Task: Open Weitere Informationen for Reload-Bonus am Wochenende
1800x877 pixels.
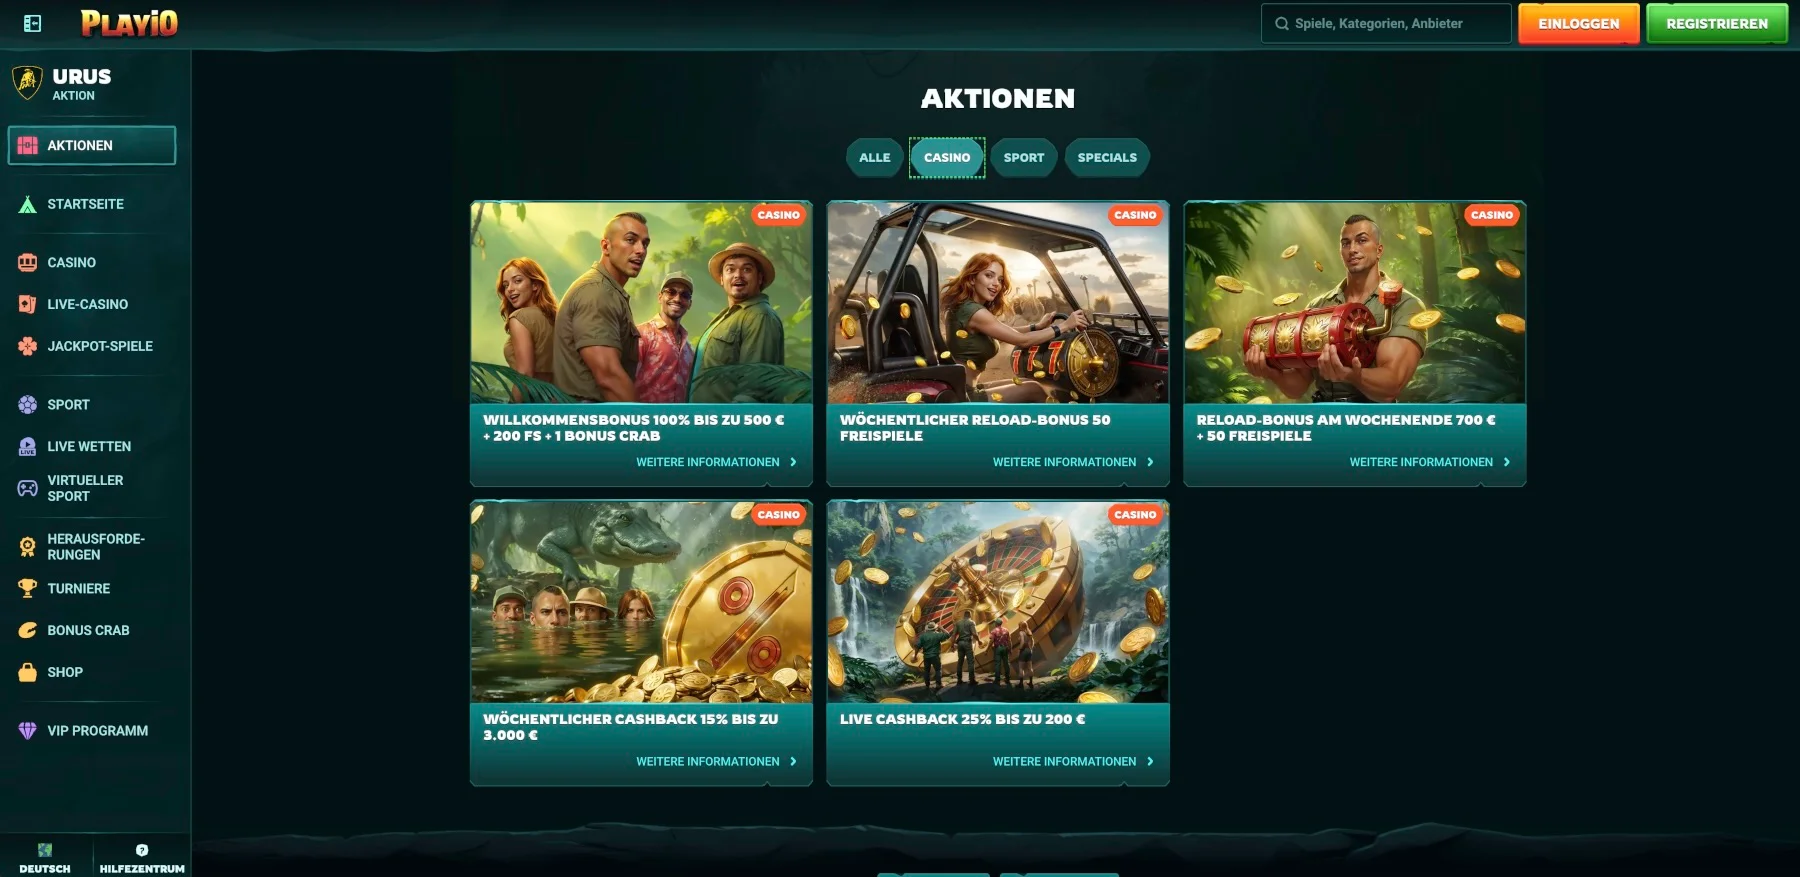Action: pyautogui.click(x=1430, y=462)
